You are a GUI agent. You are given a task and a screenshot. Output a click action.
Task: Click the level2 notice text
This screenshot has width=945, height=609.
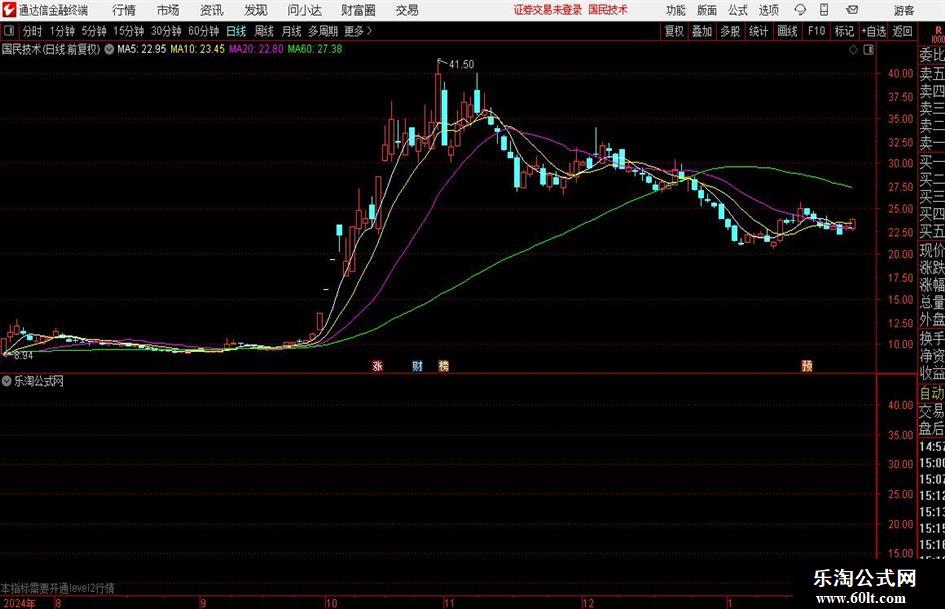(x=58, y=588)
